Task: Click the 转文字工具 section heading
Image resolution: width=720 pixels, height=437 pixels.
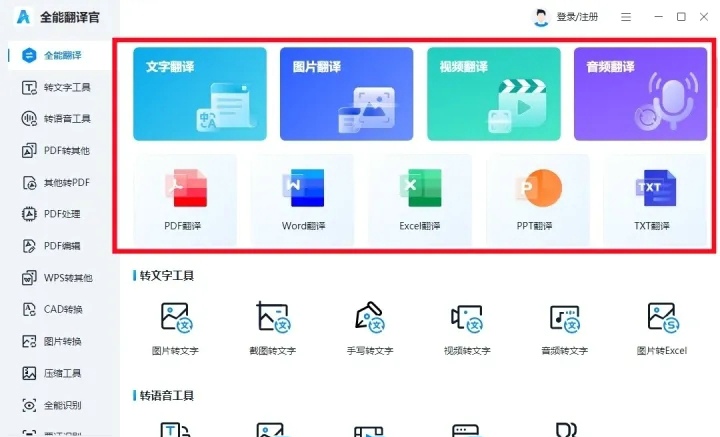Action: click(x=167, y=275)
